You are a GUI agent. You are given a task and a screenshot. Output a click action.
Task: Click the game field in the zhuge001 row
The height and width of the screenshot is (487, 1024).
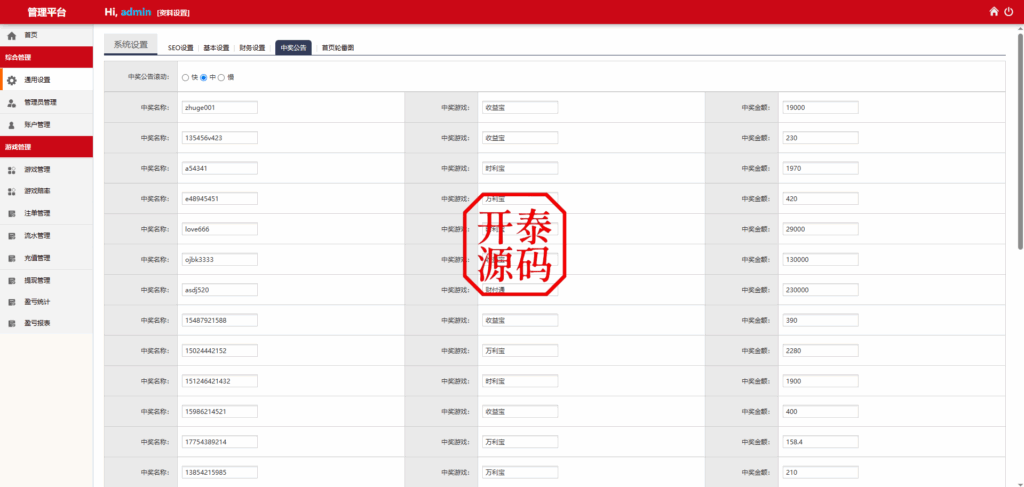pos(520,108)
